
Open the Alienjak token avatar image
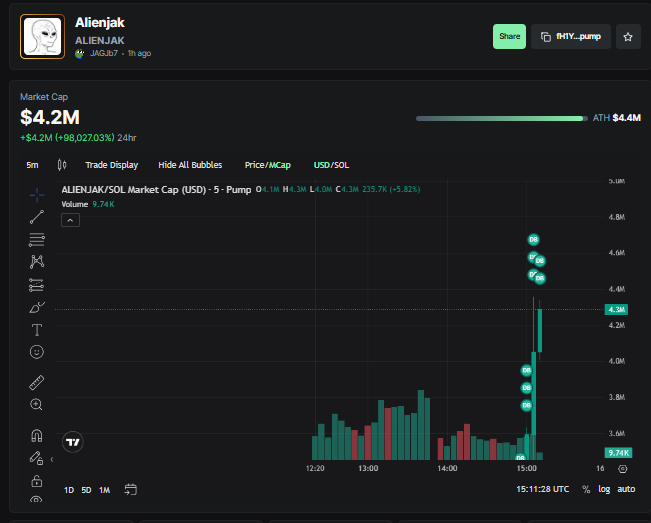pyautogui.click(x=42, y=37)
